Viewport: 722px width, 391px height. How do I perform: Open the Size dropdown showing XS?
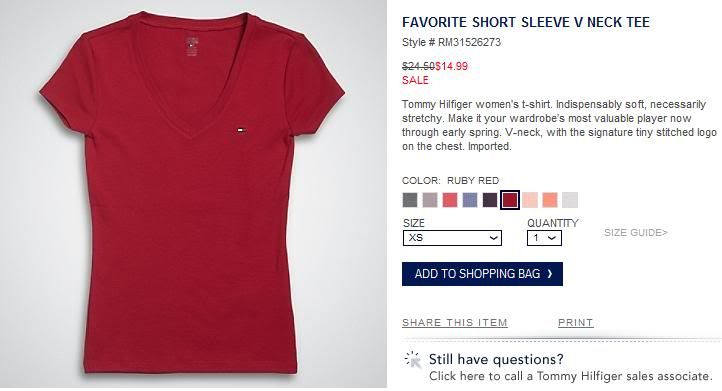pos(452,238)
